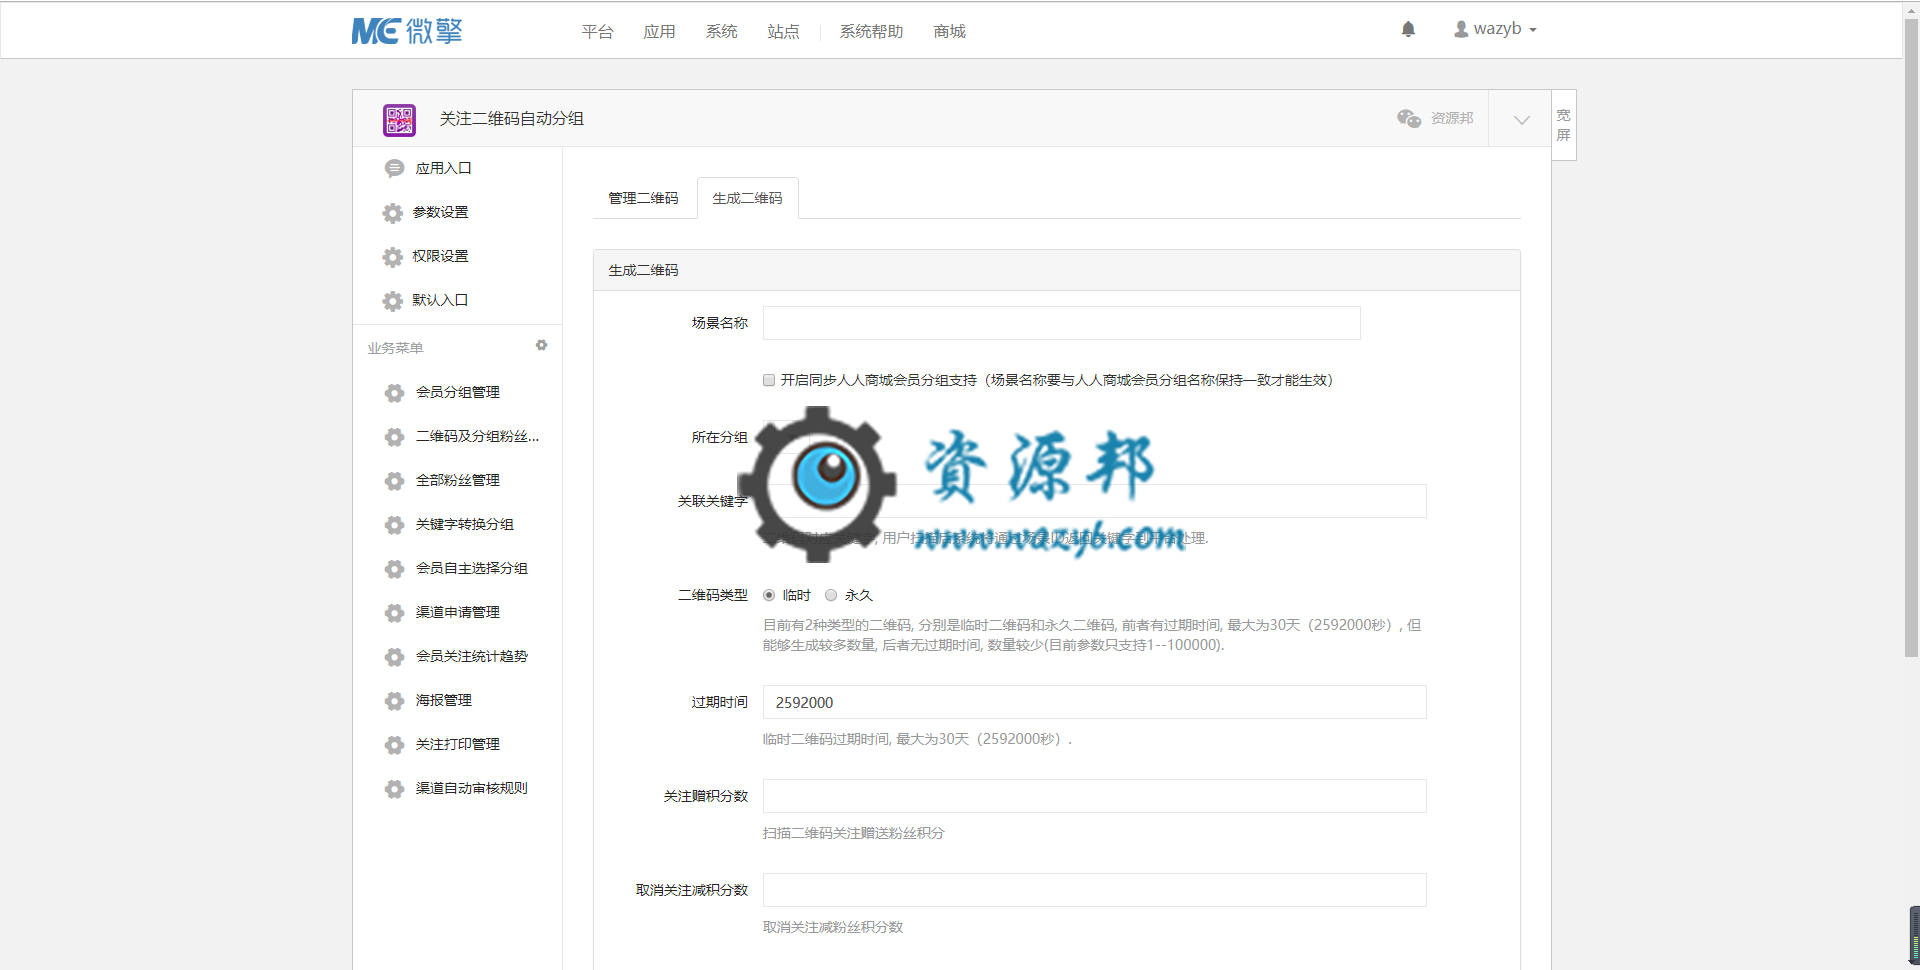Select the 永久 QR type radio
1920x970 pixels.
[x=831, y=595]
